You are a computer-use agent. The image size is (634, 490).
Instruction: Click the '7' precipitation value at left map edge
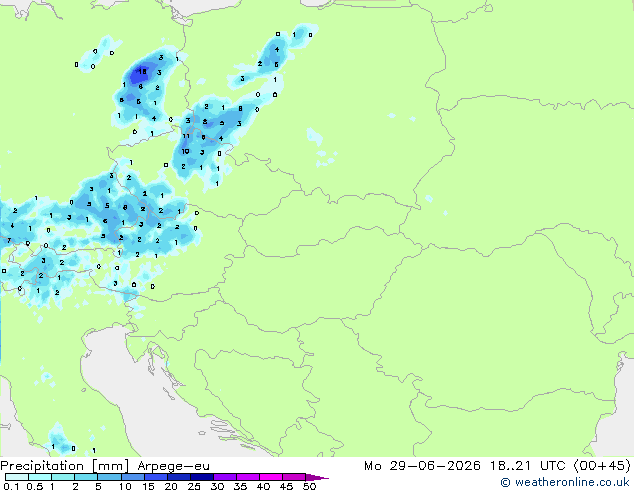pos(9,241)
